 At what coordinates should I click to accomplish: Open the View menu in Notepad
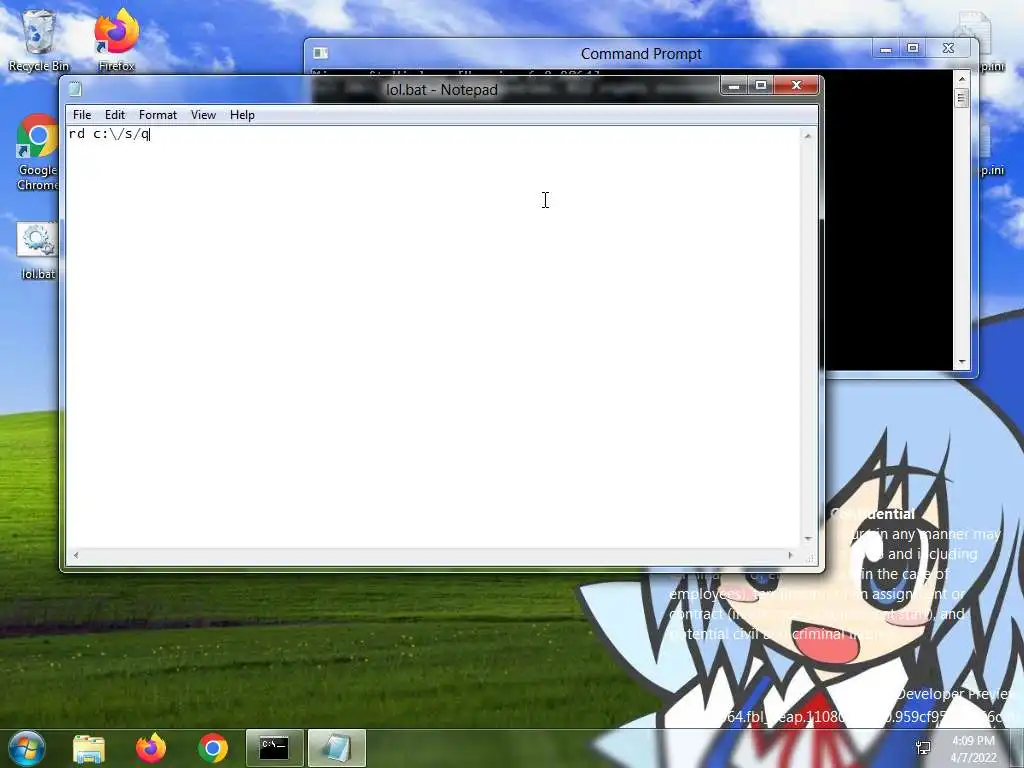click(203, 115)
